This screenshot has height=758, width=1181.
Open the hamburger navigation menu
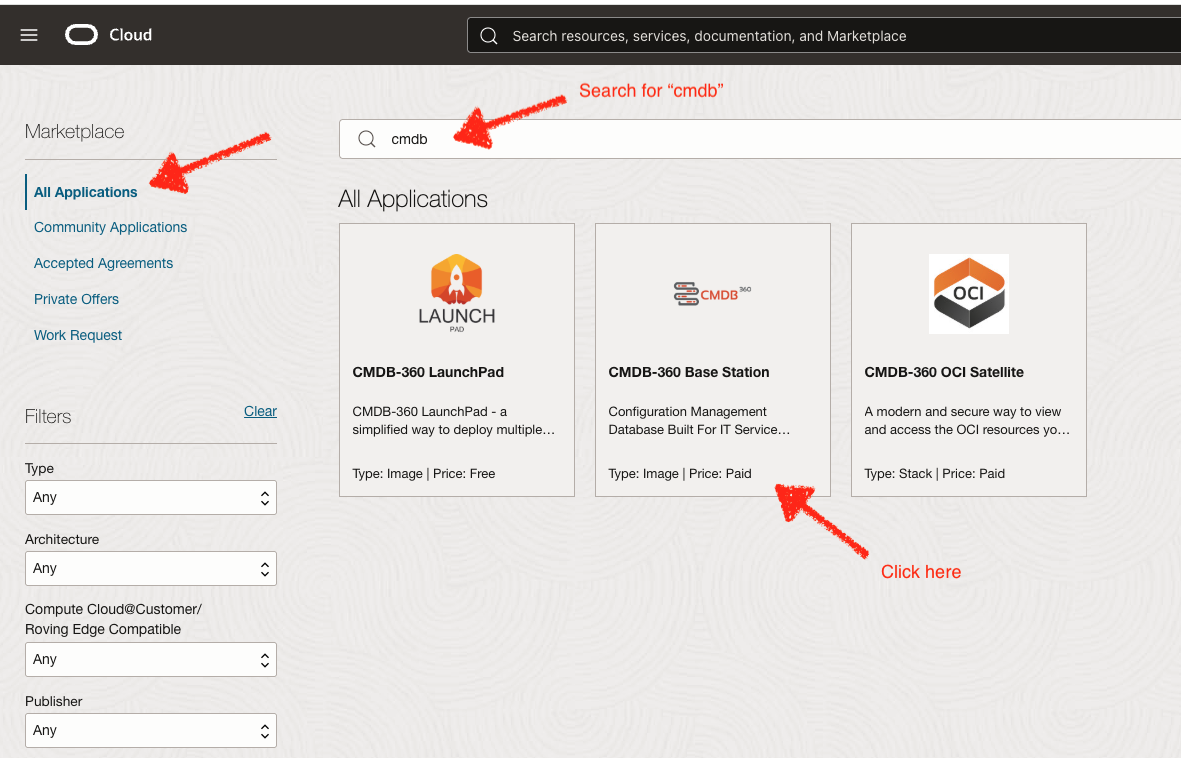click(29, 35)
